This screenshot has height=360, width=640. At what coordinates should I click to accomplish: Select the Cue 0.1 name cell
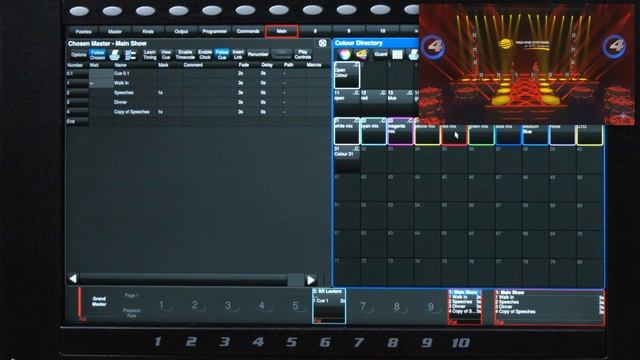[x=135, y=73]
